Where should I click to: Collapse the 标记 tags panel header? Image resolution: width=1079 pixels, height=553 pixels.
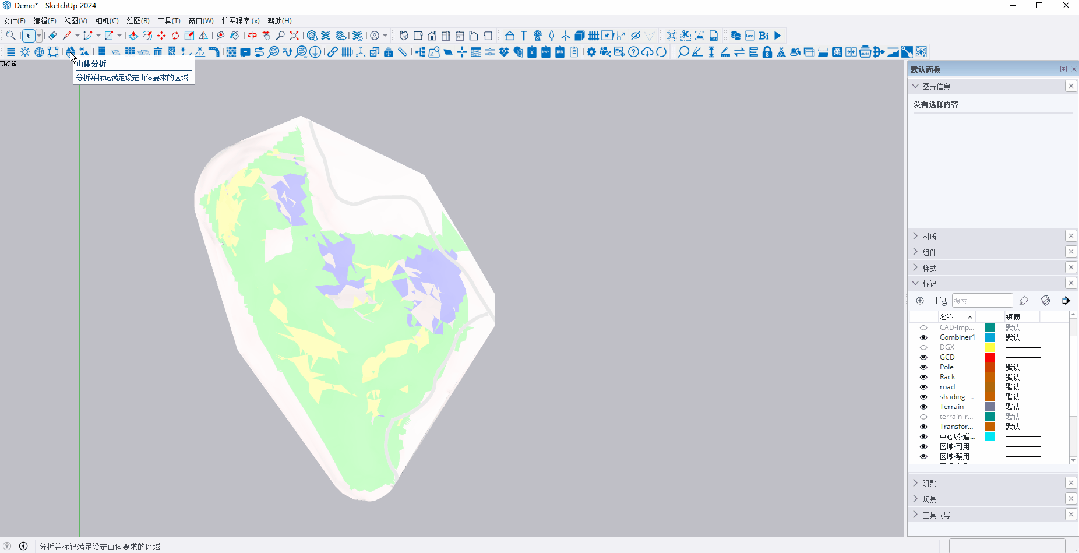coord(916,283)
